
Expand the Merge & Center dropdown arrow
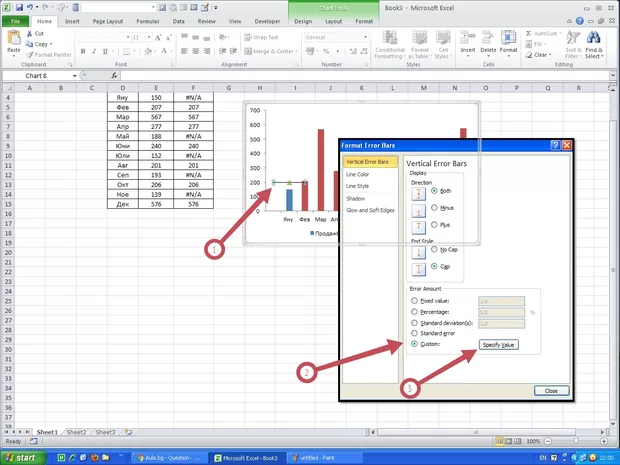[297, 51]
